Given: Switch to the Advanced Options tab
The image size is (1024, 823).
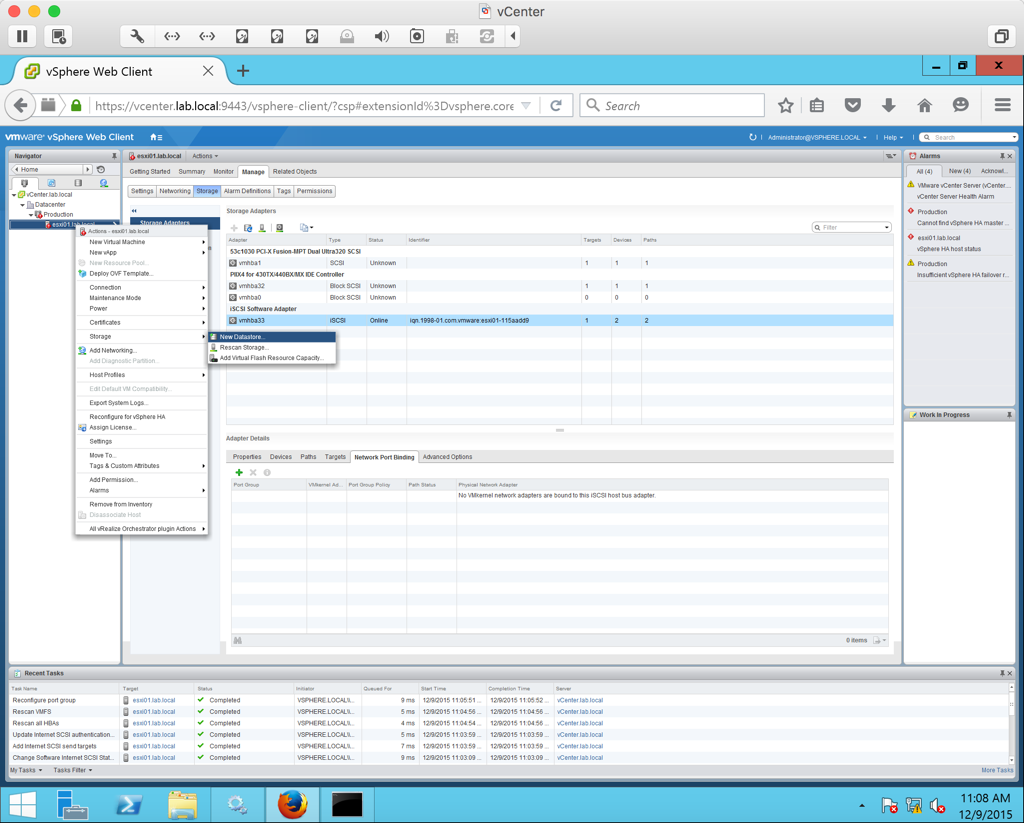Looking at the screenshot, I should 447,457.
